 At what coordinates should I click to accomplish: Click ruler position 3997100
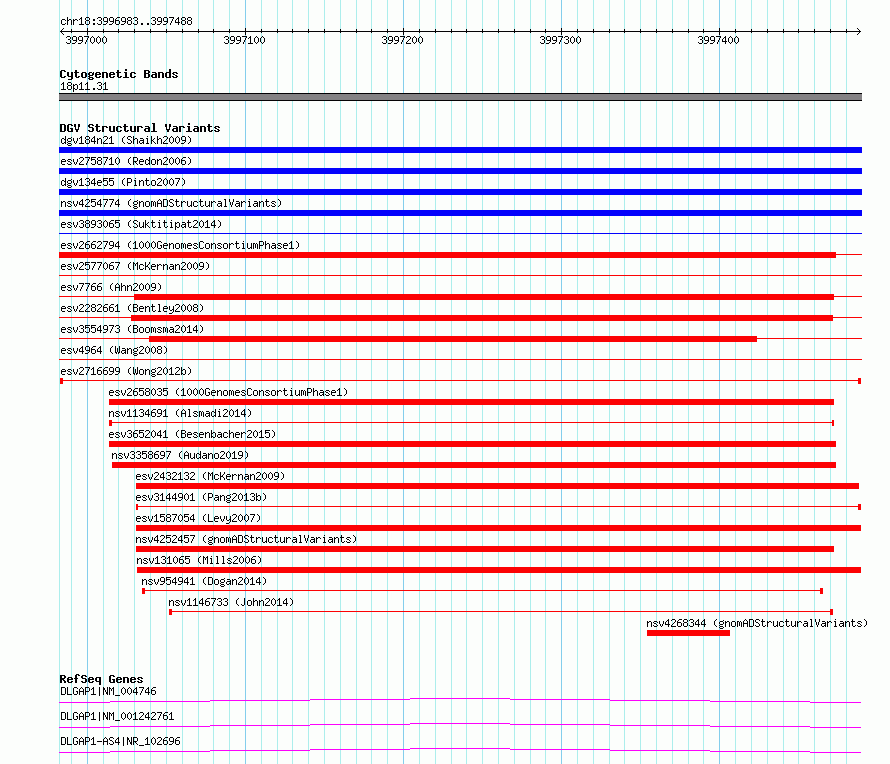click(244, 40)
